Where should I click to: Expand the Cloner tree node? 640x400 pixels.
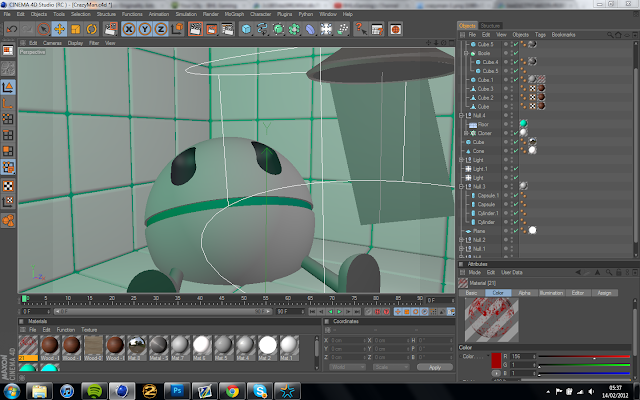tap(466, 133)
